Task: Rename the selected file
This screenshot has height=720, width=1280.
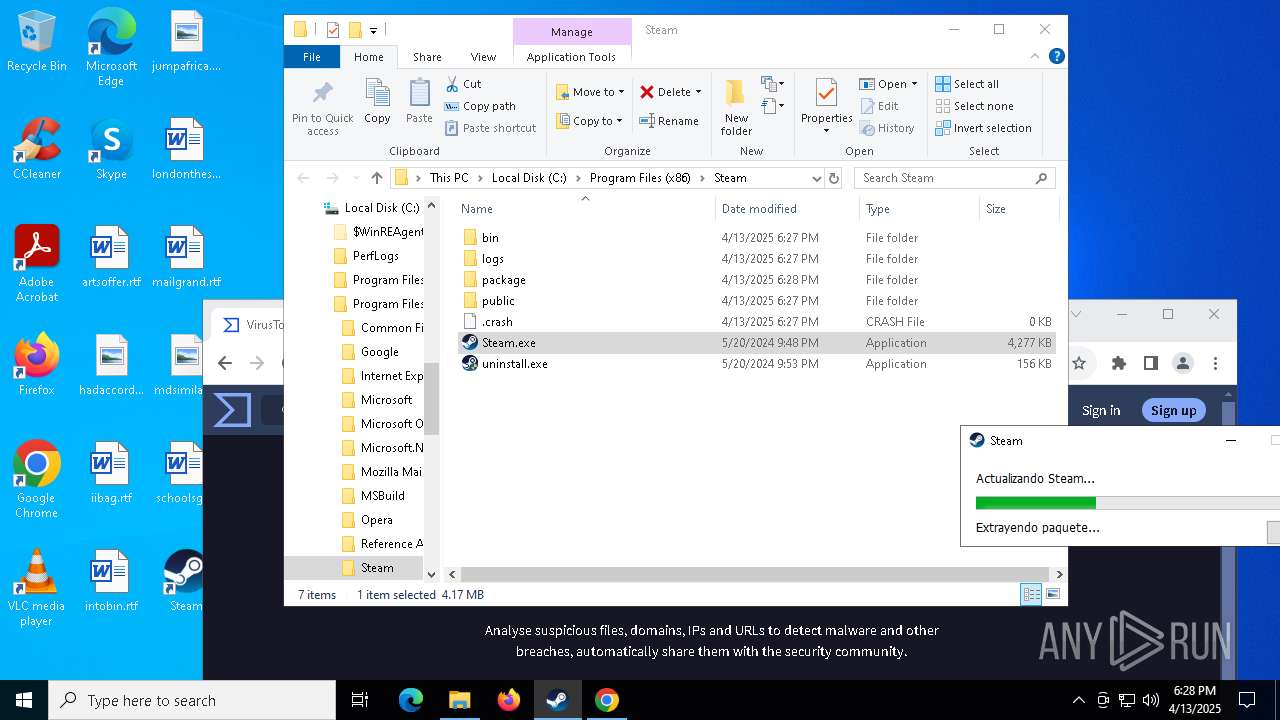Action: pyautogui.click(x=669, y=121)
